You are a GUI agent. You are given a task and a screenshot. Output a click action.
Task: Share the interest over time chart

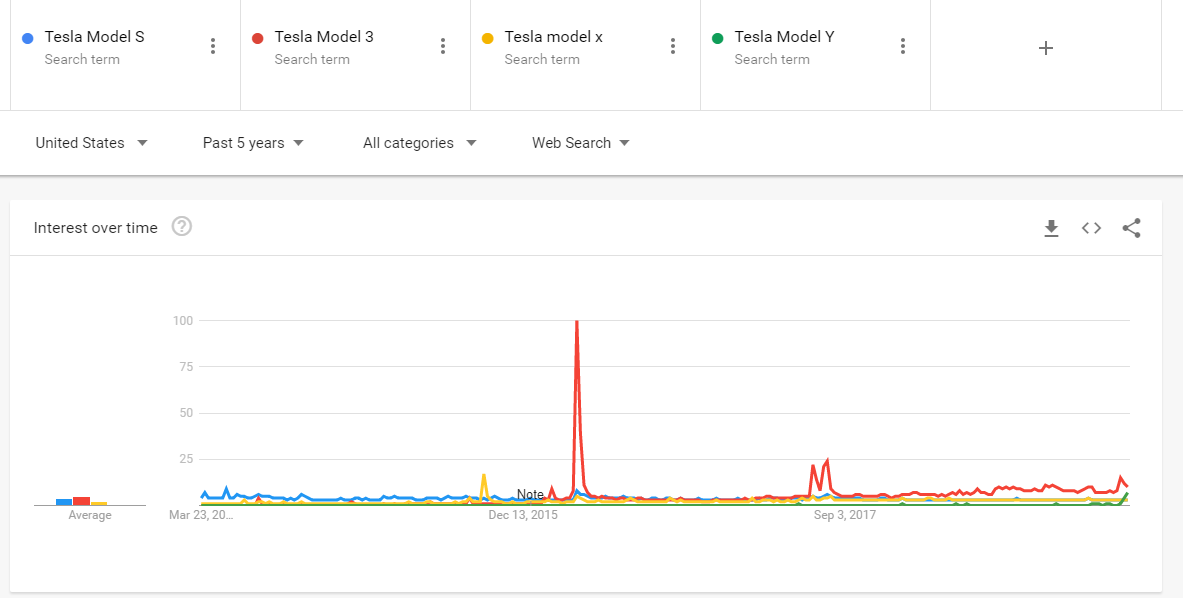coord(1131,228)
